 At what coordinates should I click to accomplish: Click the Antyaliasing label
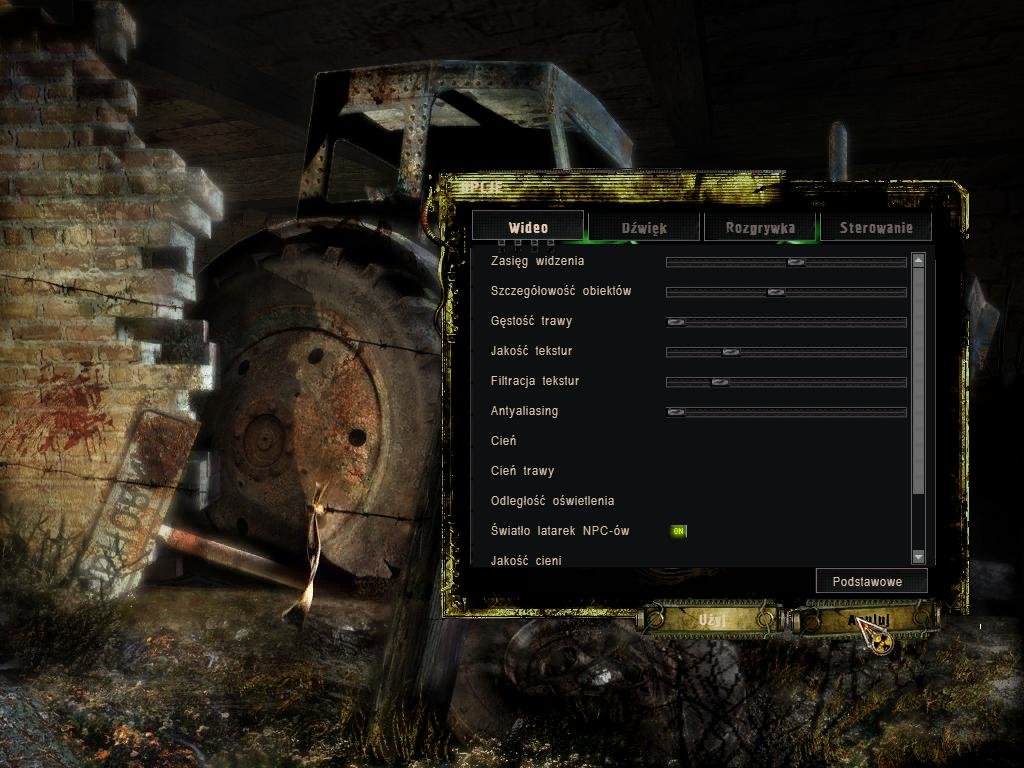(524, 411)
